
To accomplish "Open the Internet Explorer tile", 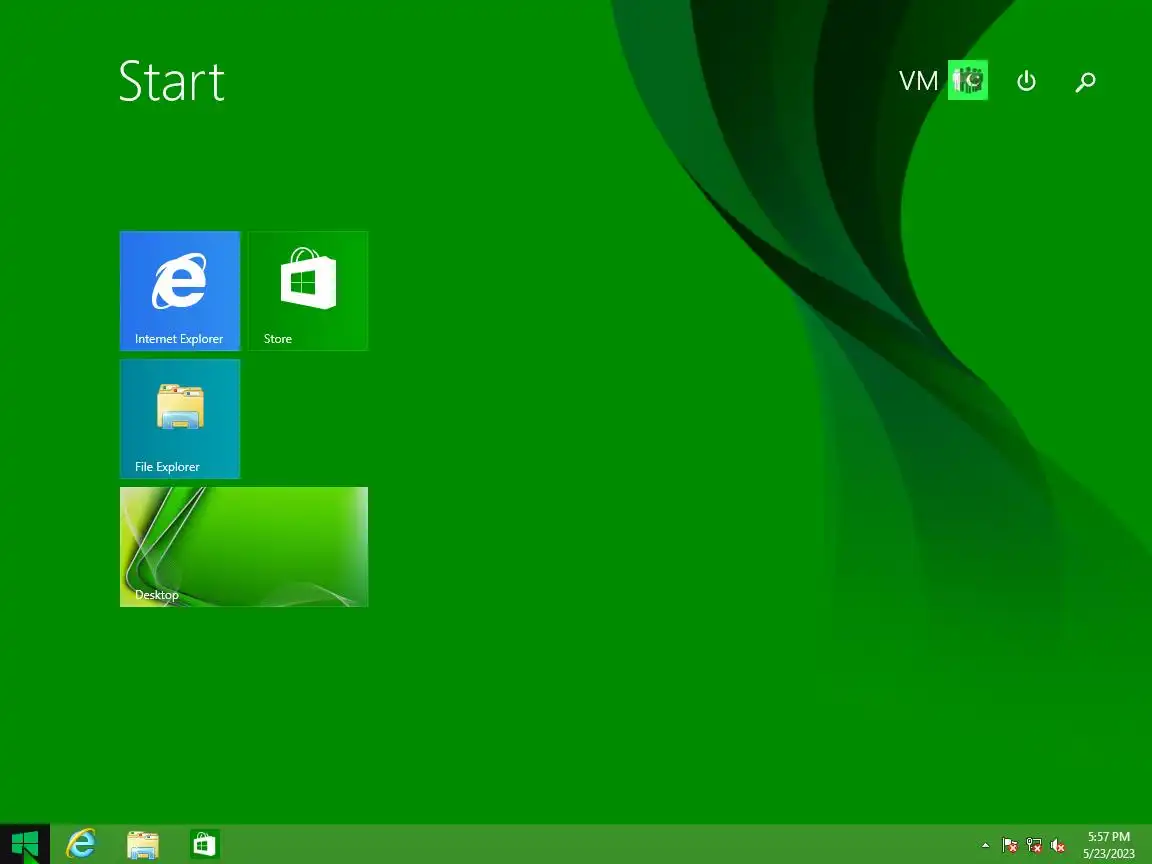I will [180, 291].
